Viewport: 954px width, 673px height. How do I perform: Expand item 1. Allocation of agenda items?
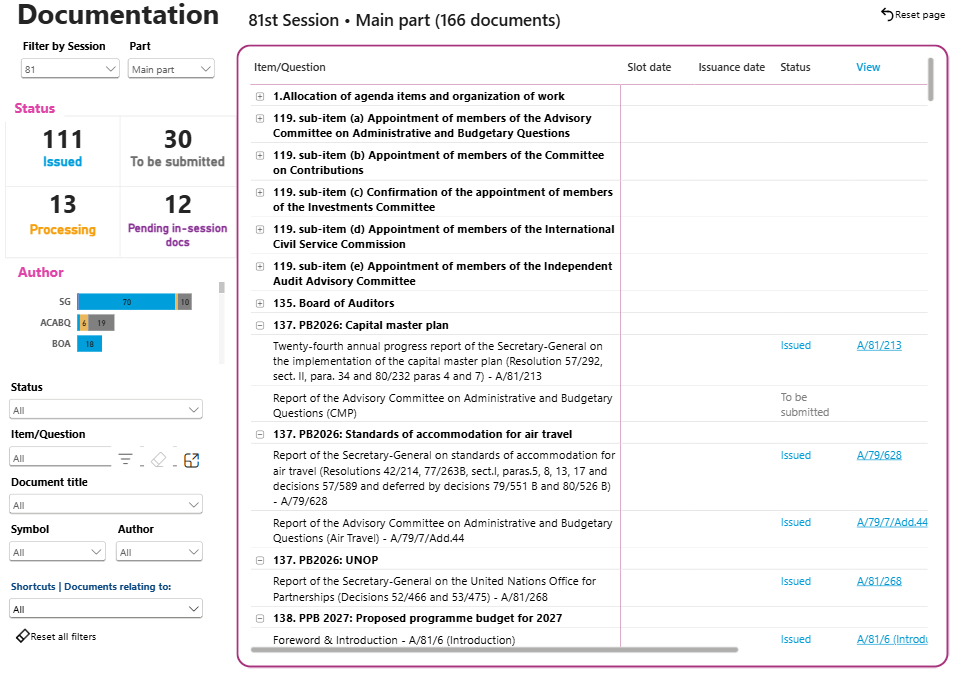pos(260,97)
